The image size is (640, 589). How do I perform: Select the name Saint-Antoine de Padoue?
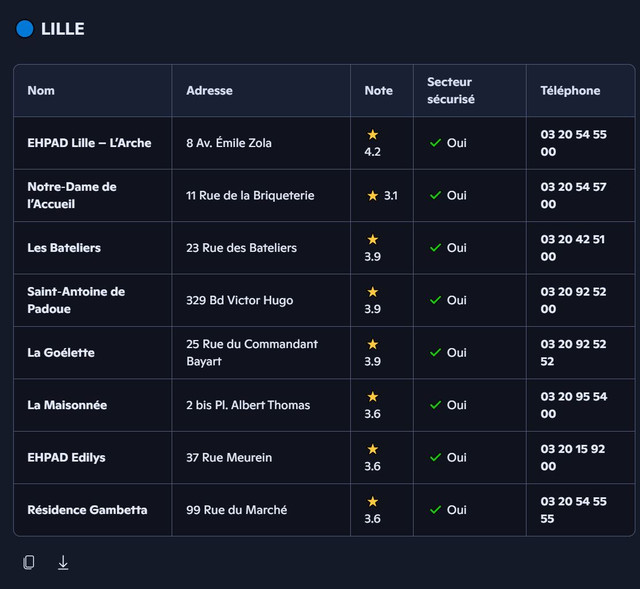pos(76,300)
